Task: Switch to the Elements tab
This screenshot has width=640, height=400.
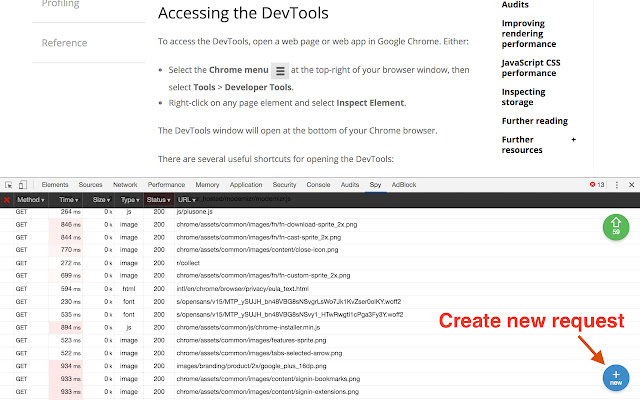Action: click(55, 184)
